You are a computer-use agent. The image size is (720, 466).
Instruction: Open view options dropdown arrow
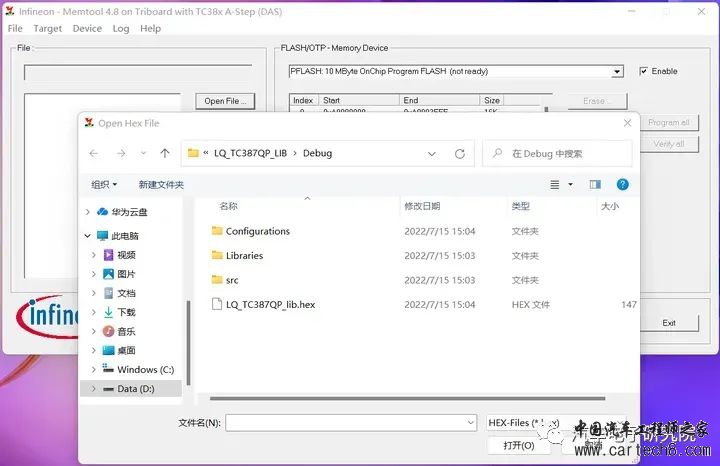570,185
